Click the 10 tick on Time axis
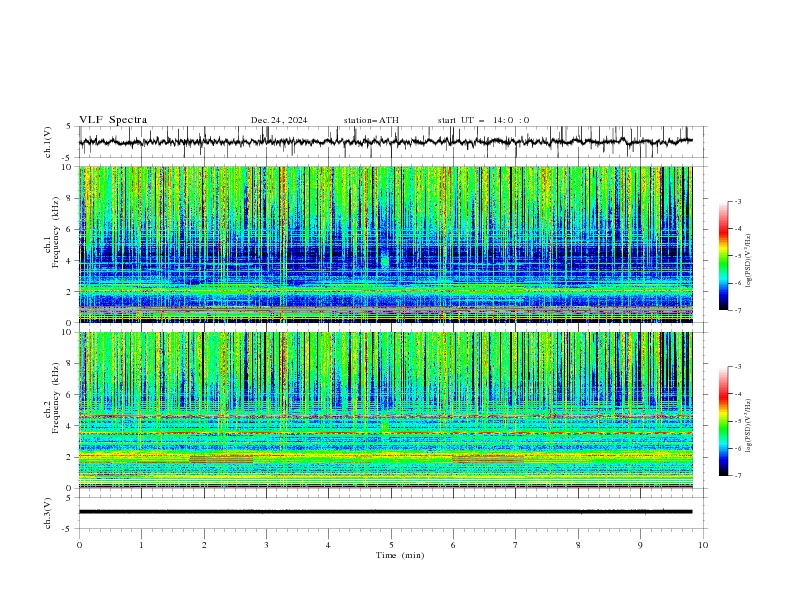 (x=703, y=545)
